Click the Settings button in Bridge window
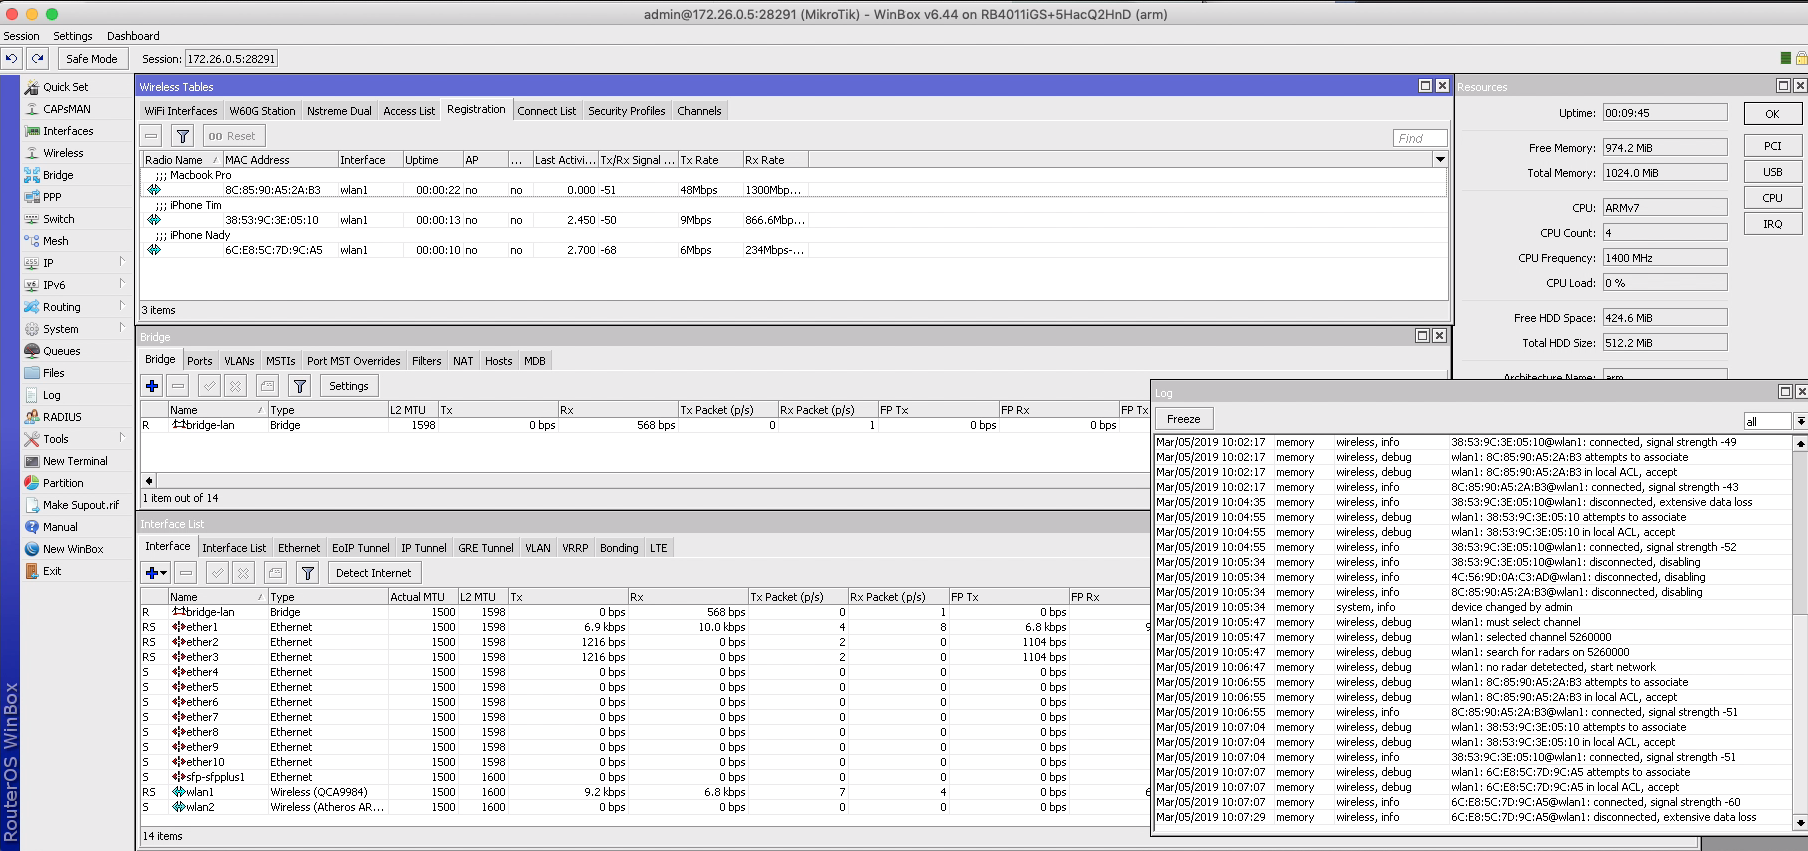This screenshot has height=851, width=1808. (349, 386)
